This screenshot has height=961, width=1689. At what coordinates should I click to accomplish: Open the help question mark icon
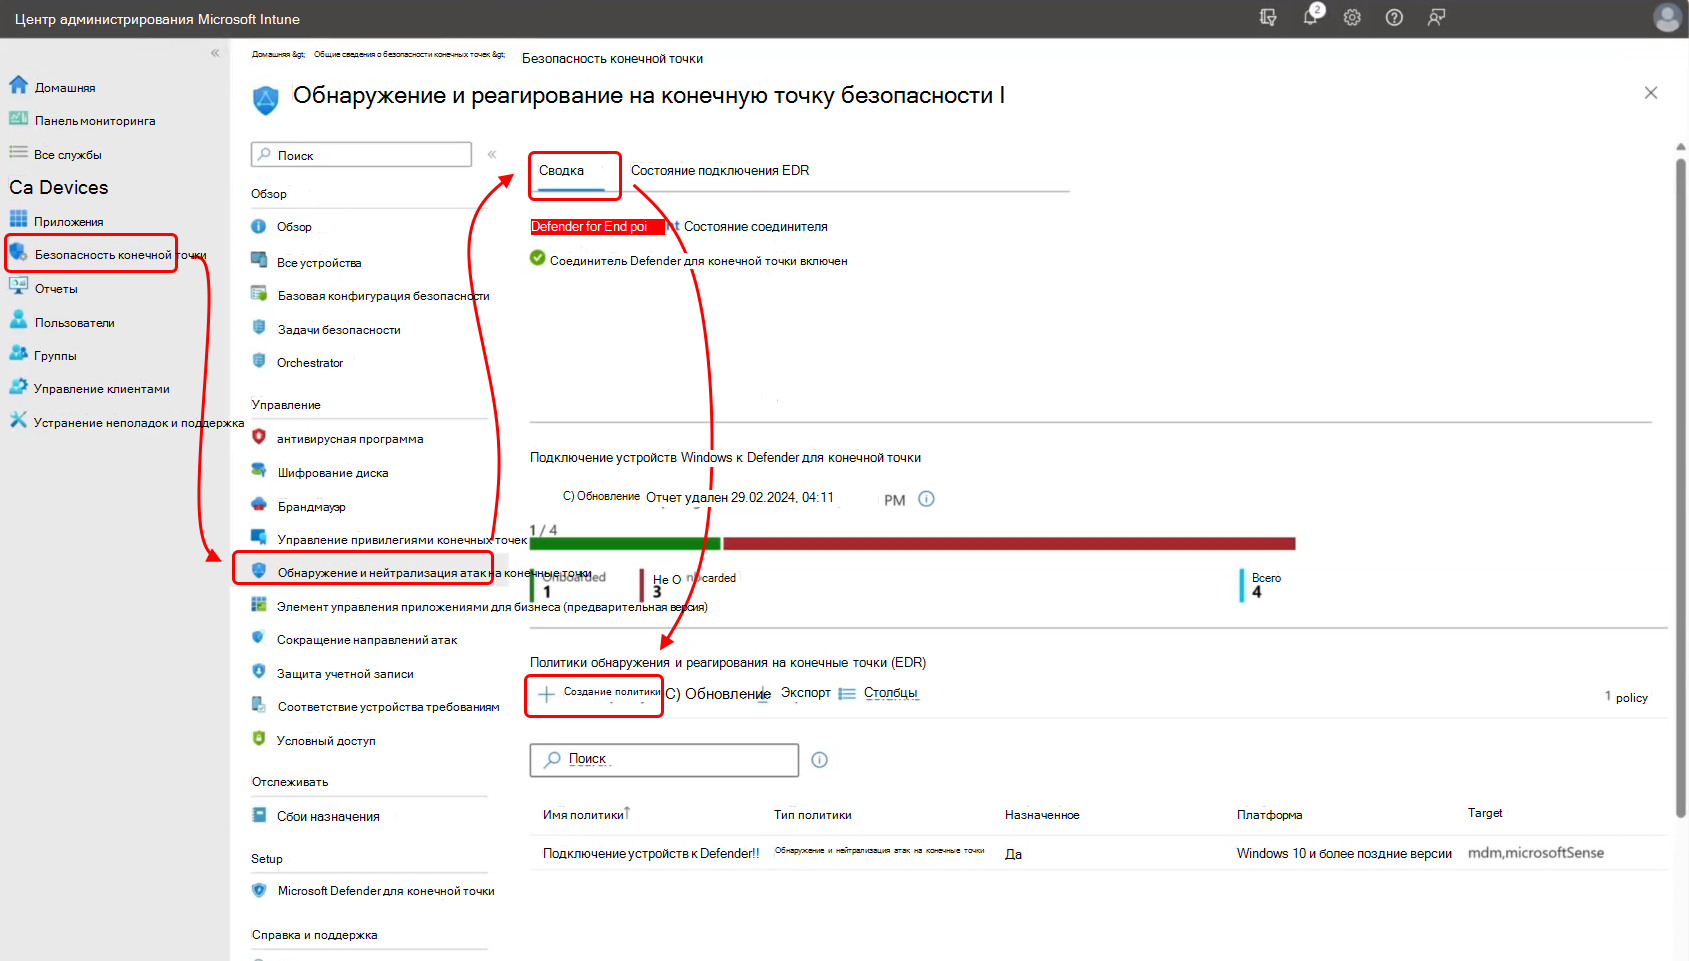[1394, 17]
